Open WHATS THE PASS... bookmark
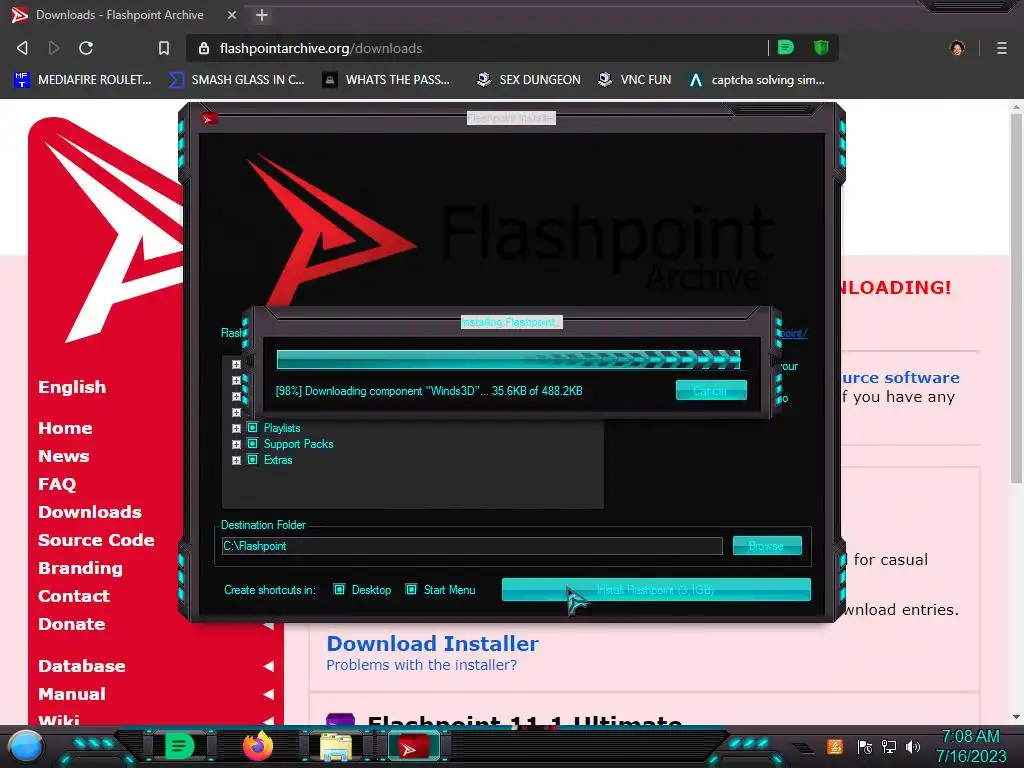This screenshot has height=768, width=1024. [387, 80]
